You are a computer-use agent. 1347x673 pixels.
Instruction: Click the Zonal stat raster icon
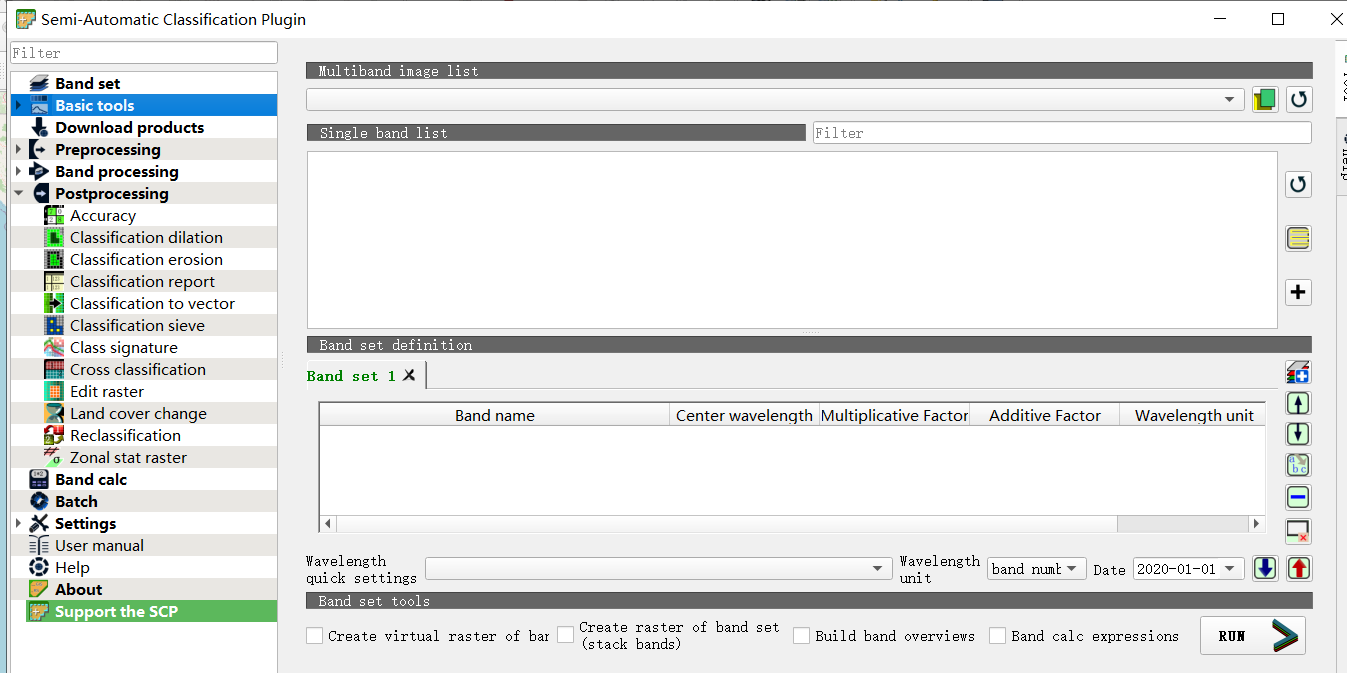[54, 457]
